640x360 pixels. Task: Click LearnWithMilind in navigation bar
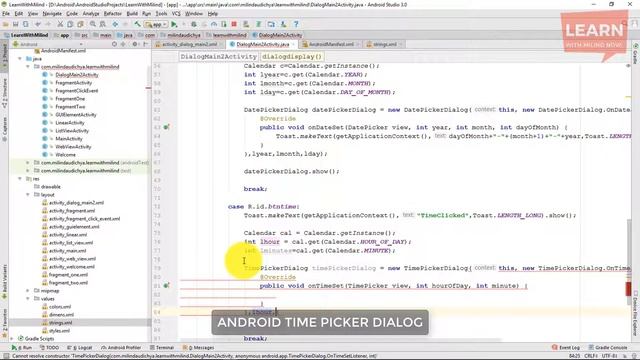[x=26, y=35]
